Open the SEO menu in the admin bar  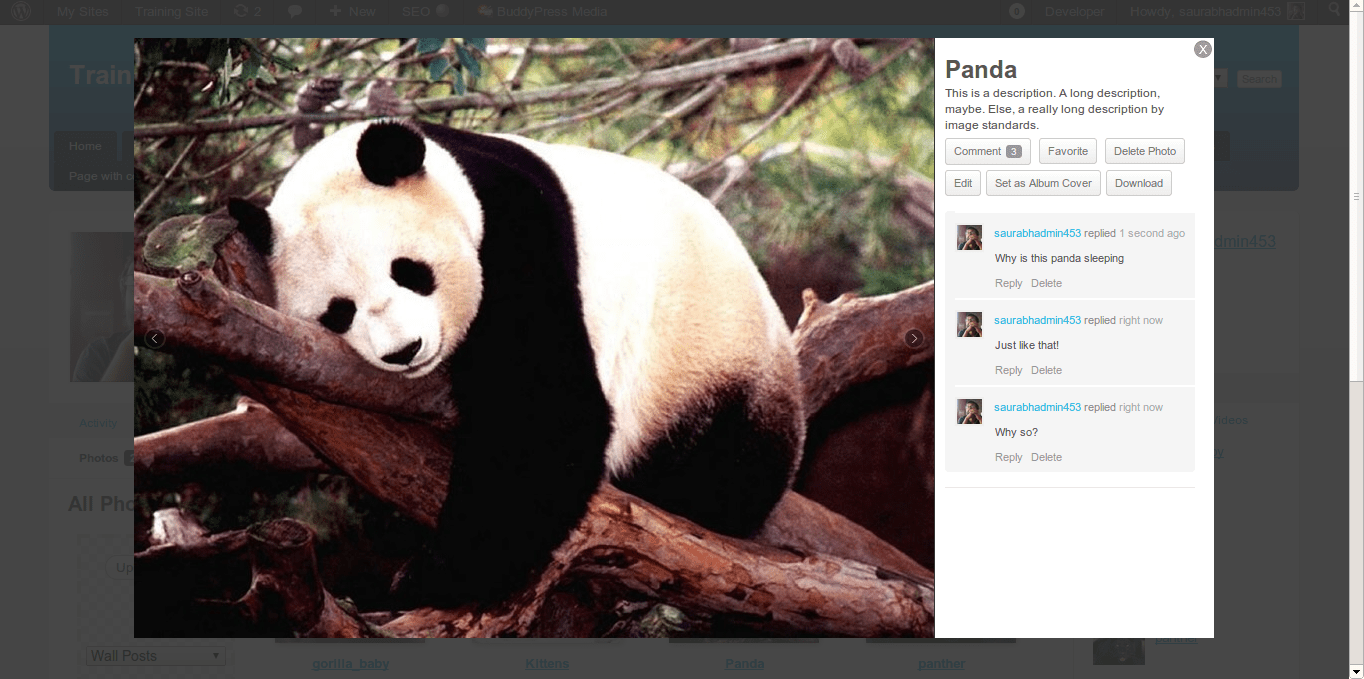pyautogui.click(x=424, y=12)
